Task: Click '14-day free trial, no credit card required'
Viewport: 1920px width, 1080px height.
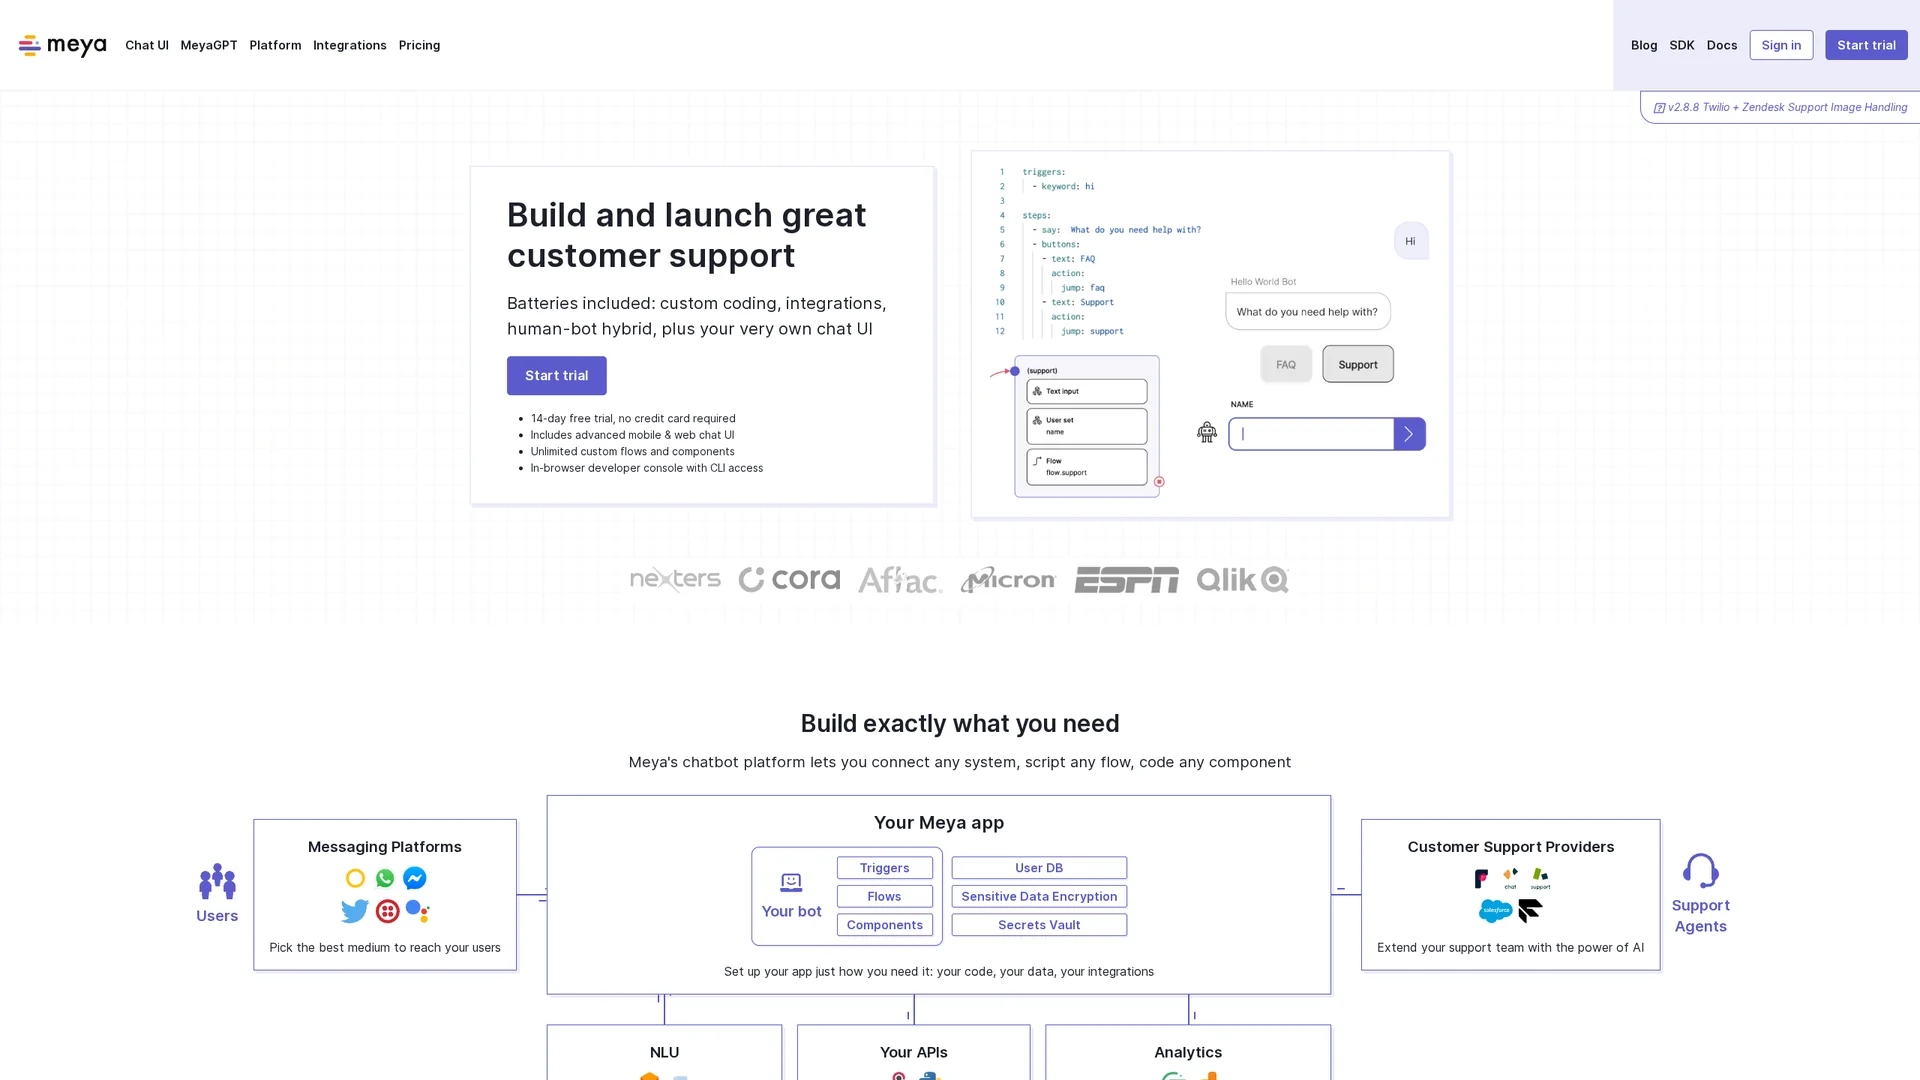Action: (633, 419)
